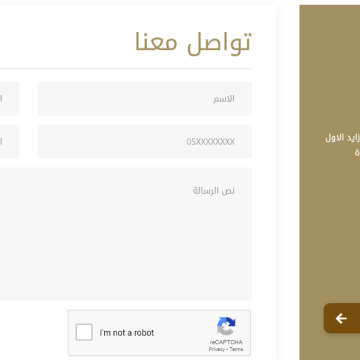Open the reCAPTCHA Privacy link

(217, 349)
